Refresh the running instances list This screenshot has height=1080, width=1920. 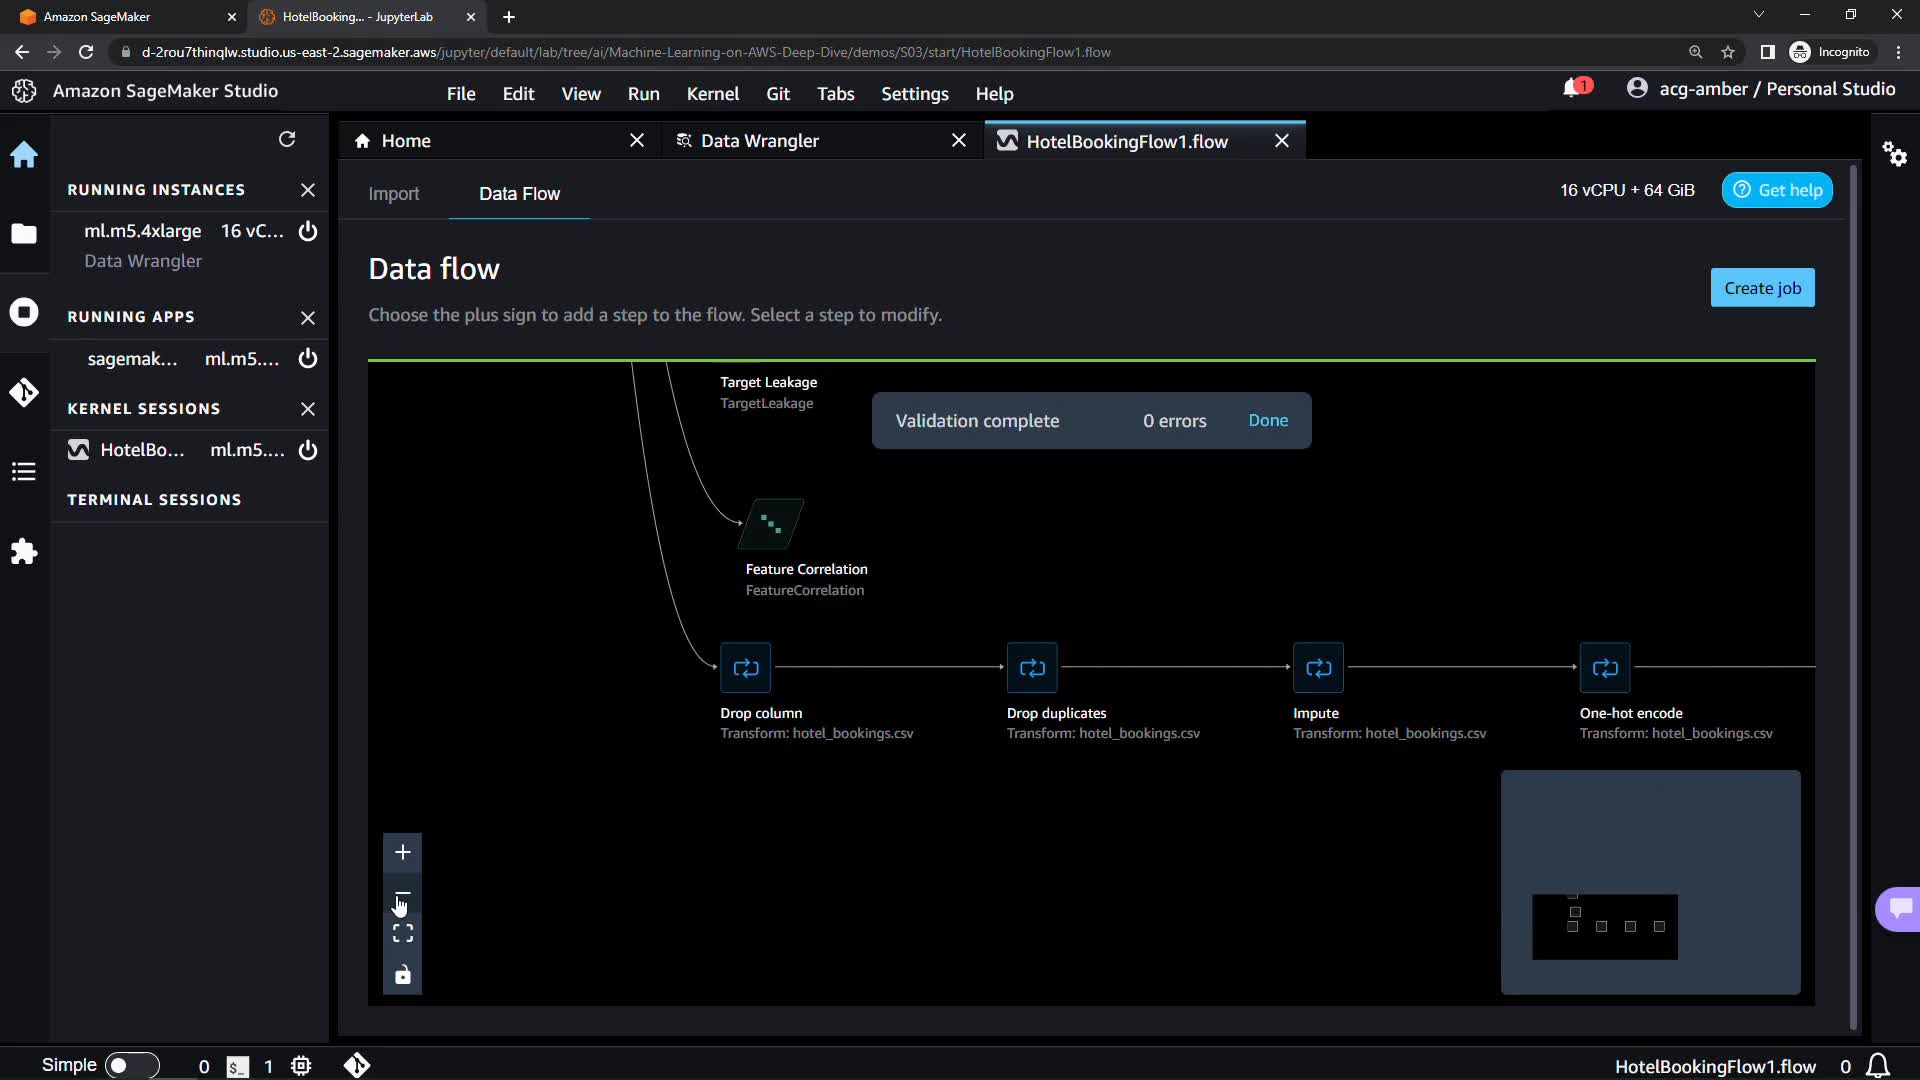point(287,139)
